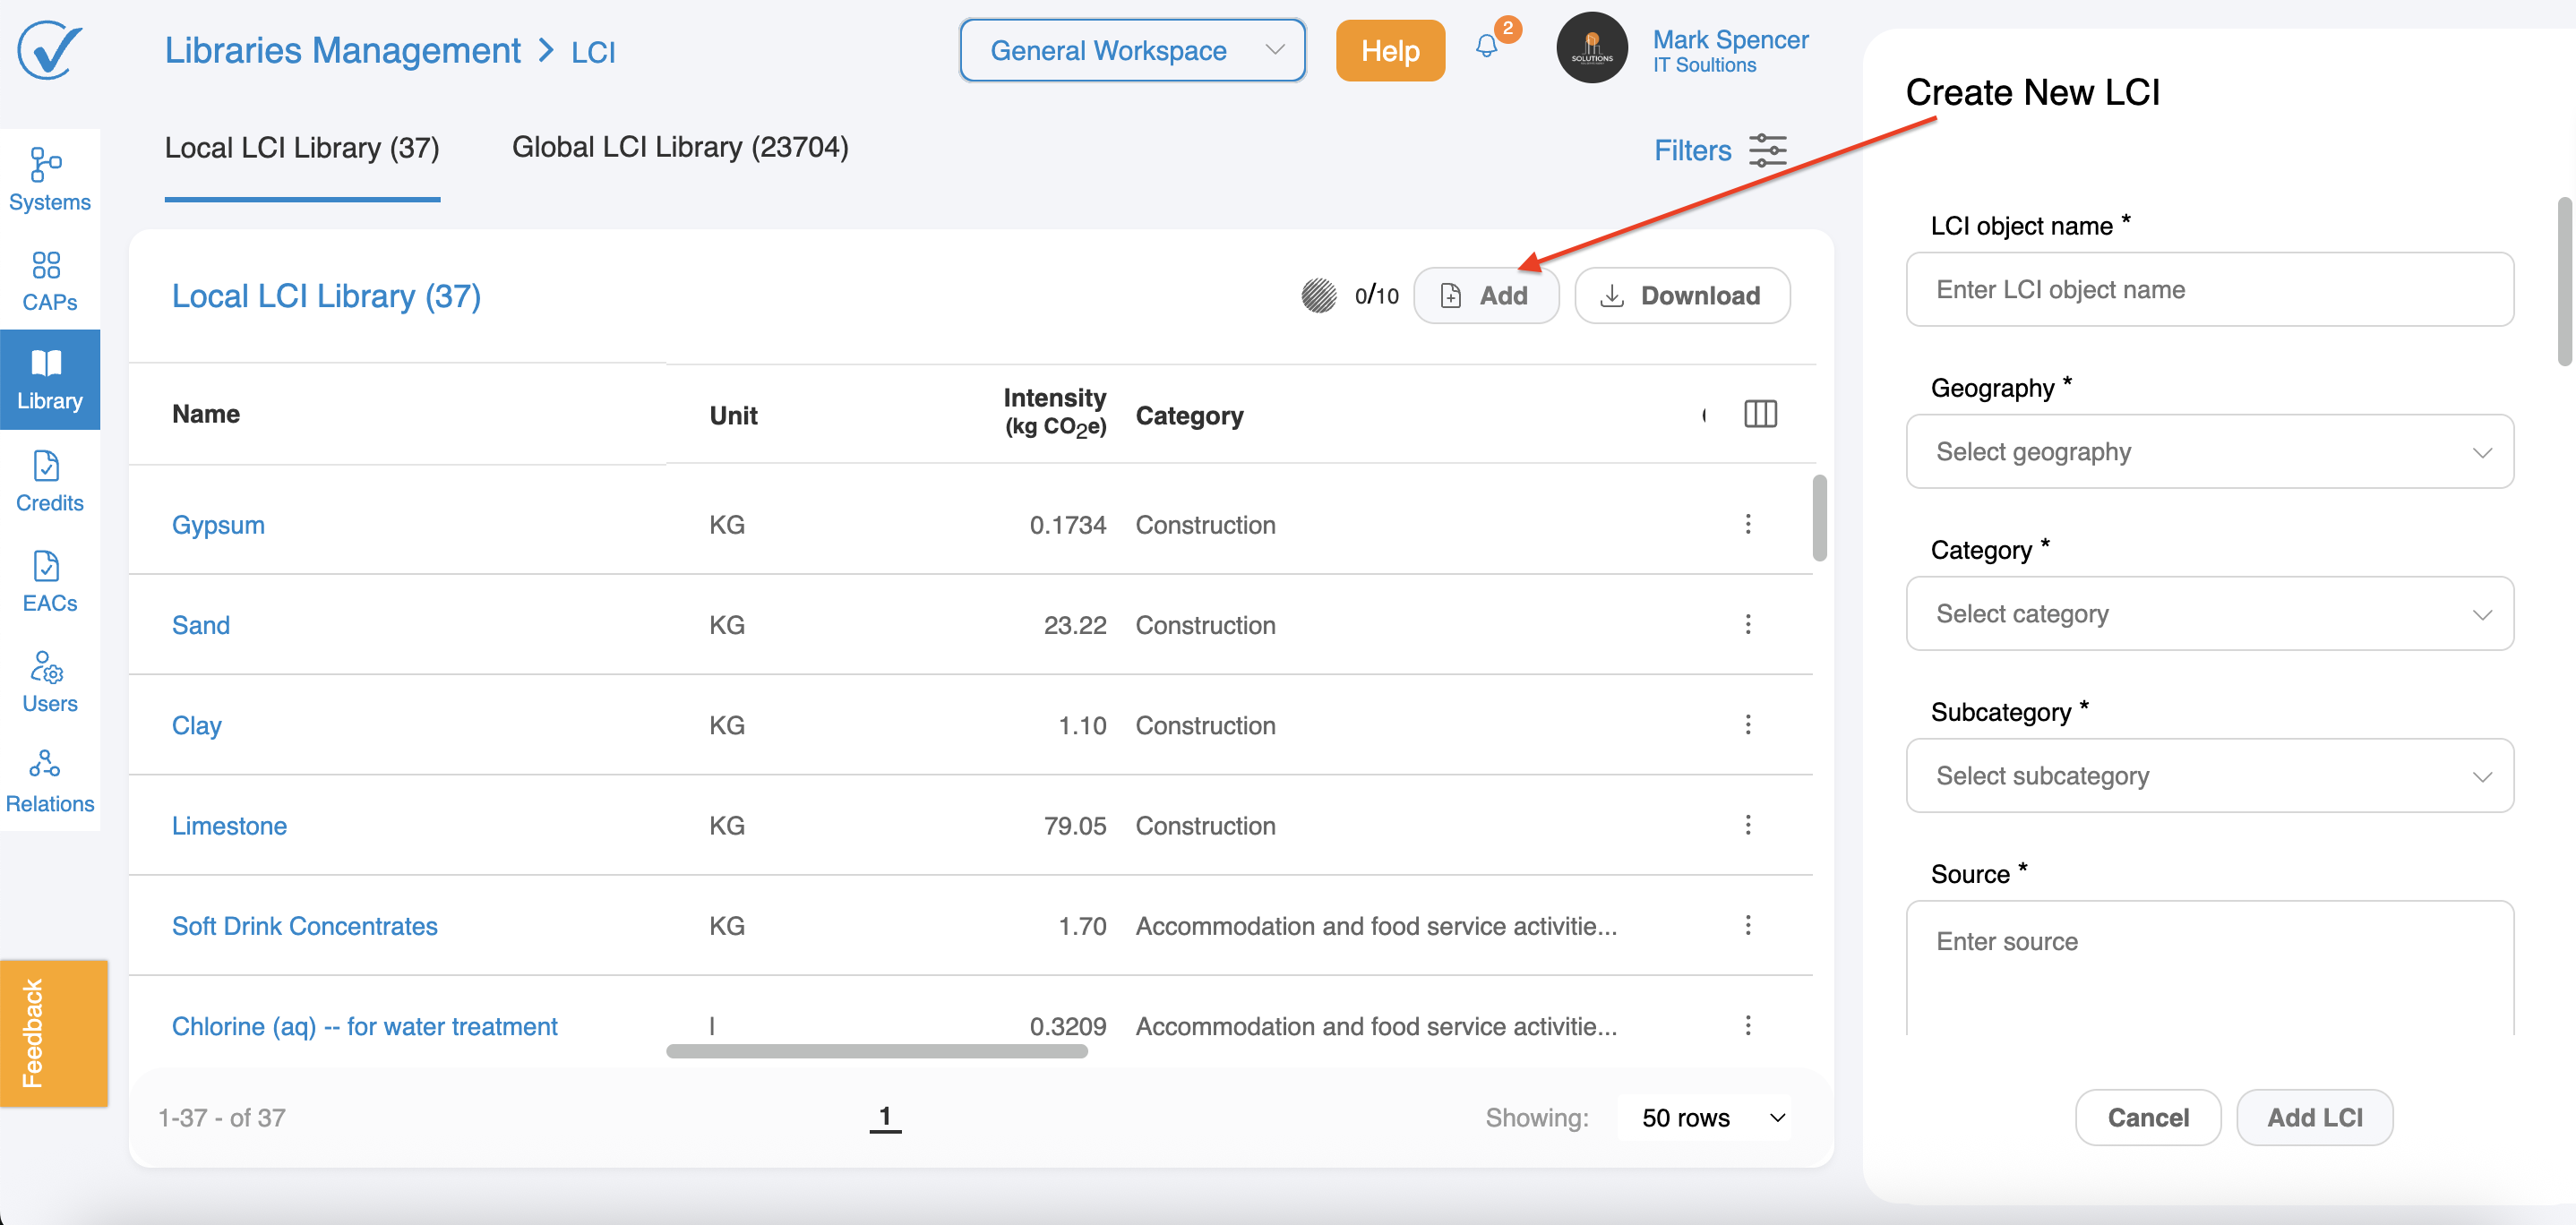
Task: Click the LCI breadcrumb item
Action: click(x=593, y=52)
